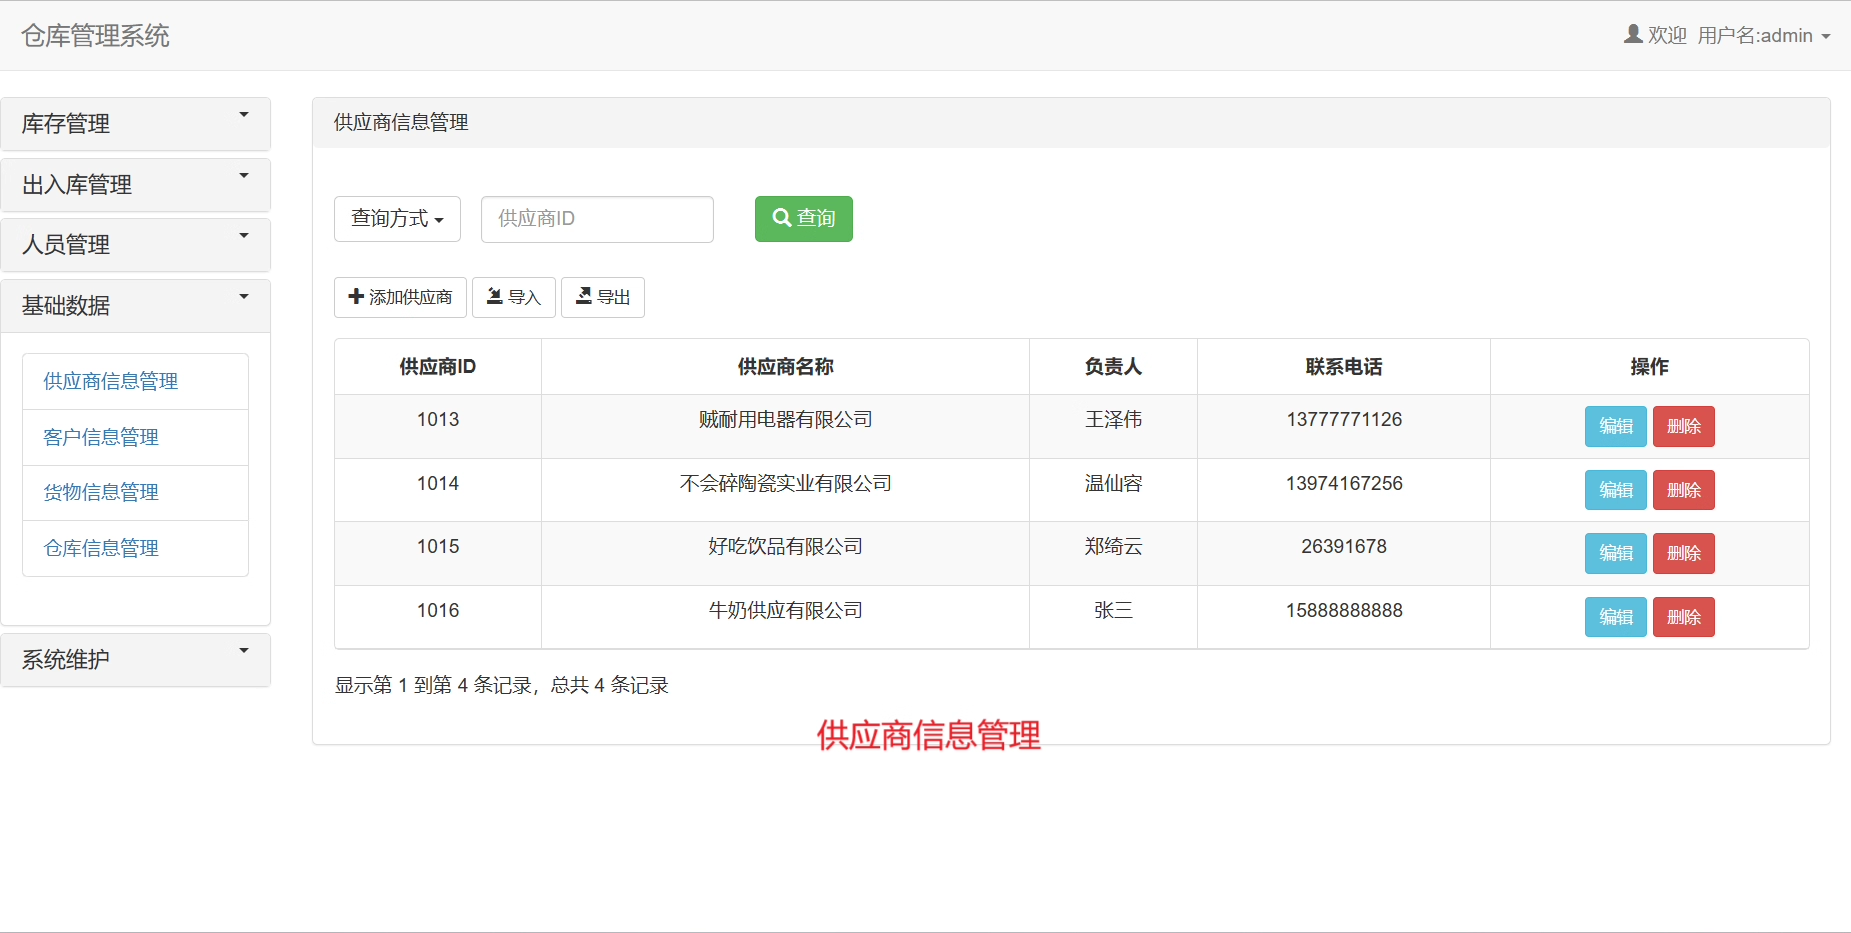
Task: Click the 导出 export button
Action: (603, 297)
